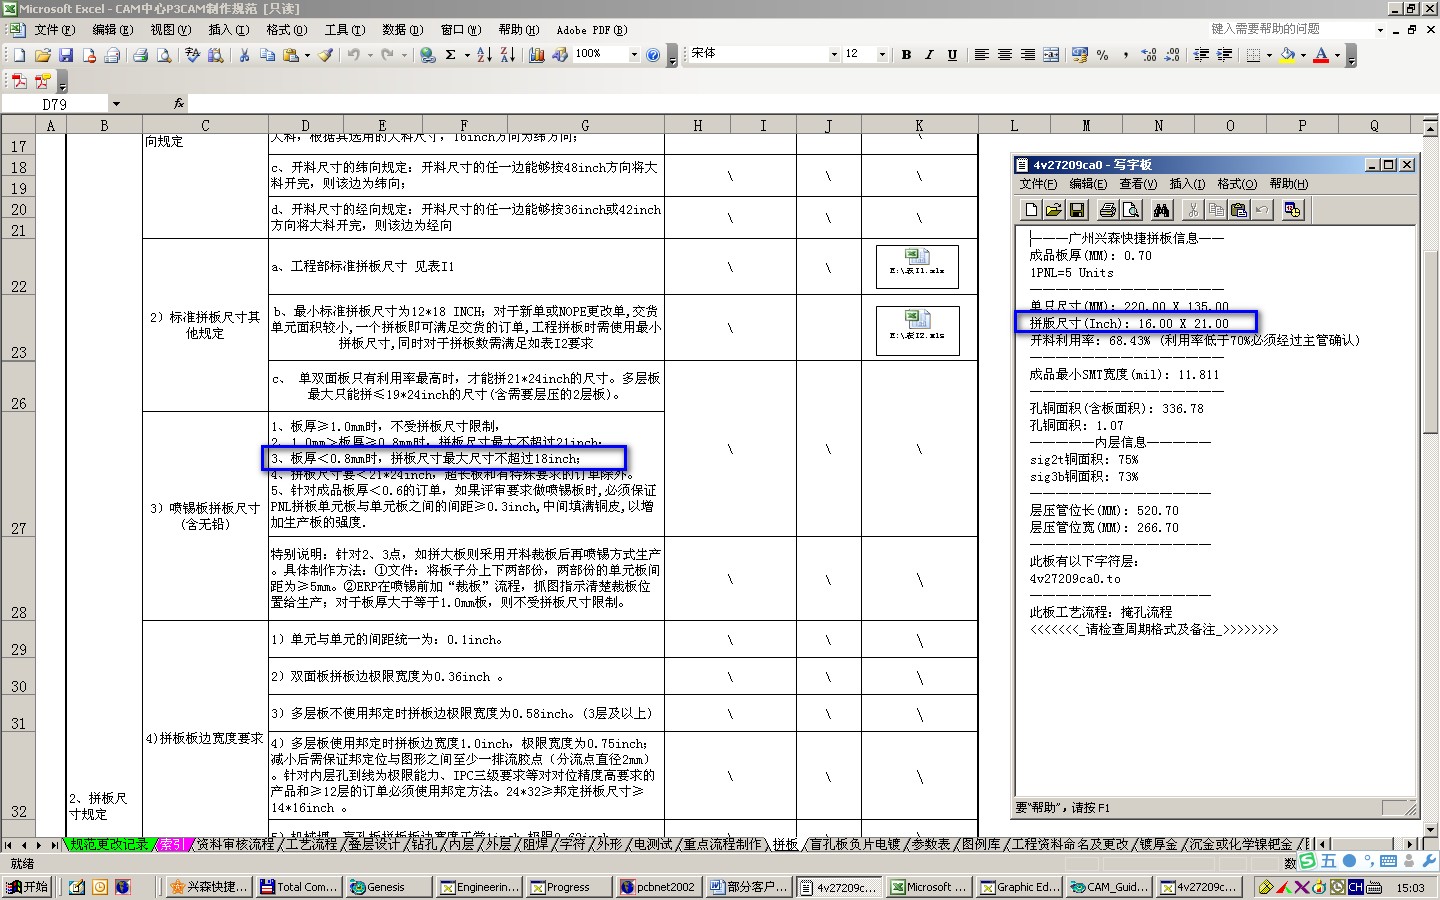This screenshot has height=900, width=1440.
Task: Open the 数据(D) menu in Excel
Action: click(402, 30)
